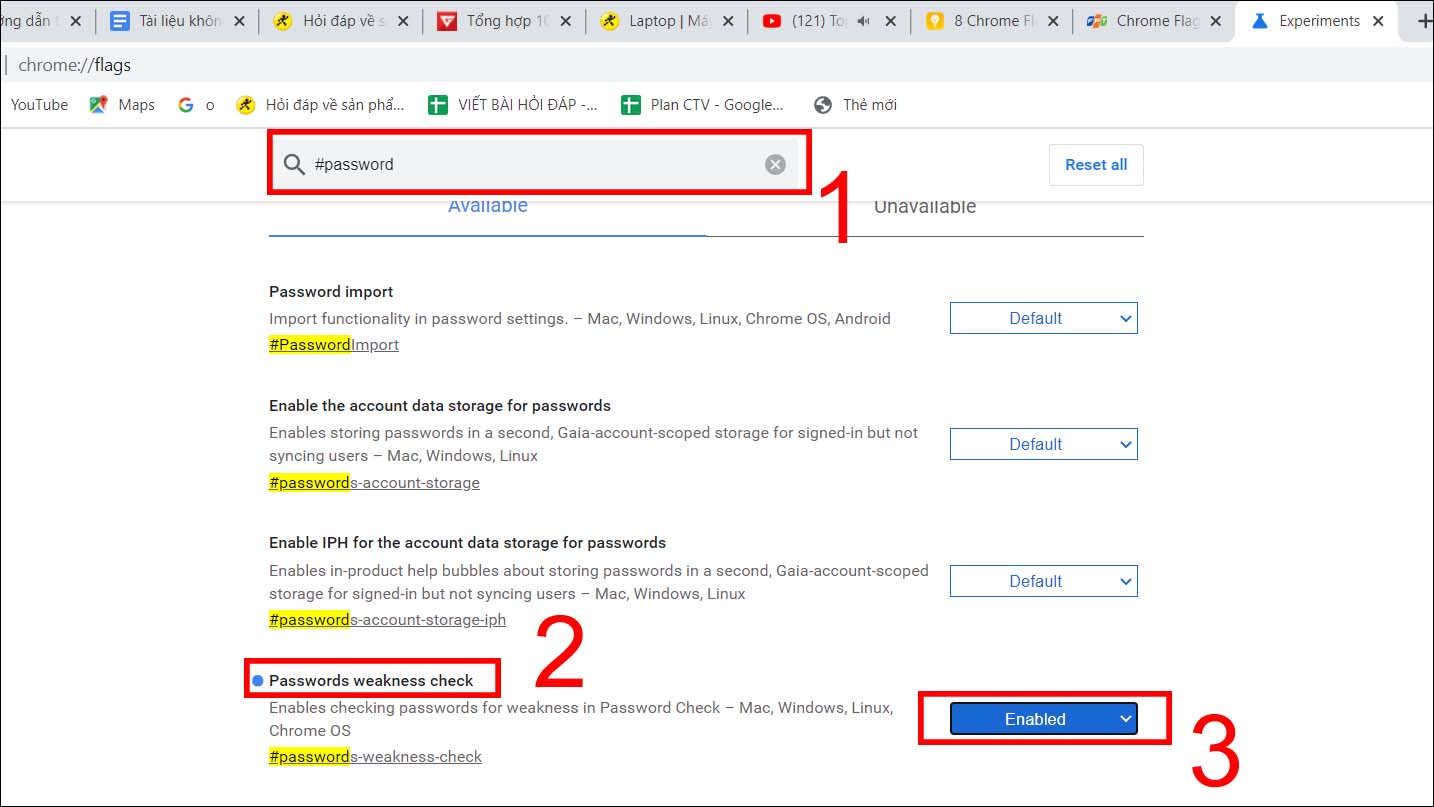Close the Hỏi đáp về tab
This screenshot has width=1434, height=807.
coord(403,21)
